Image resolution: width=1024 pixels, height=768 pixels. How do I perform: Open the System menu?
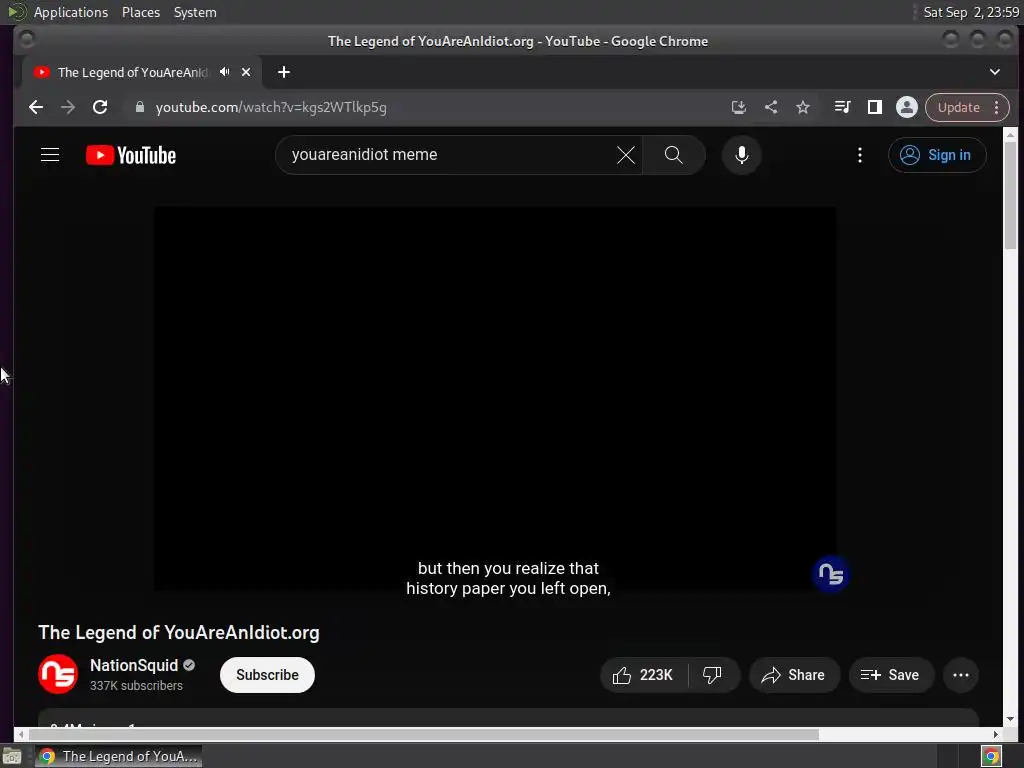(x=195, y=12)
